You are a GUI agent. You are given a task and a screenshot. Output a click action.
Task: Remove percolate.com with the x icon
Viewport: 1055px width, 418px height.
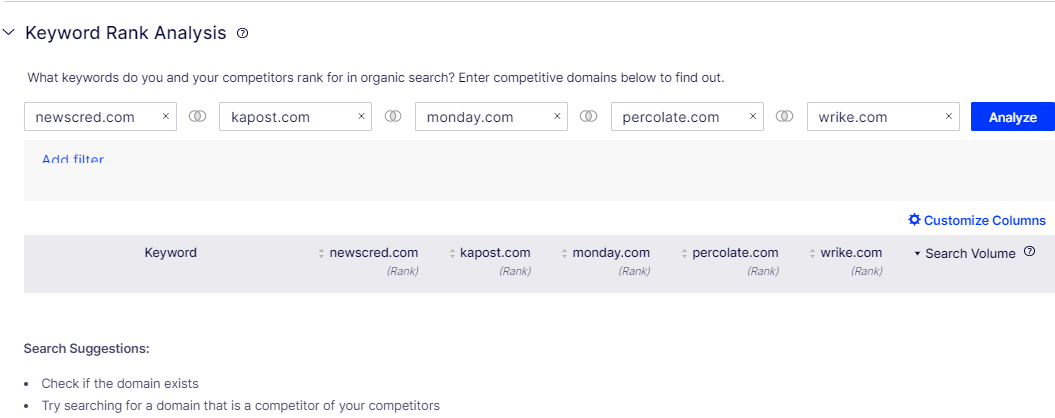click(753, 116)
